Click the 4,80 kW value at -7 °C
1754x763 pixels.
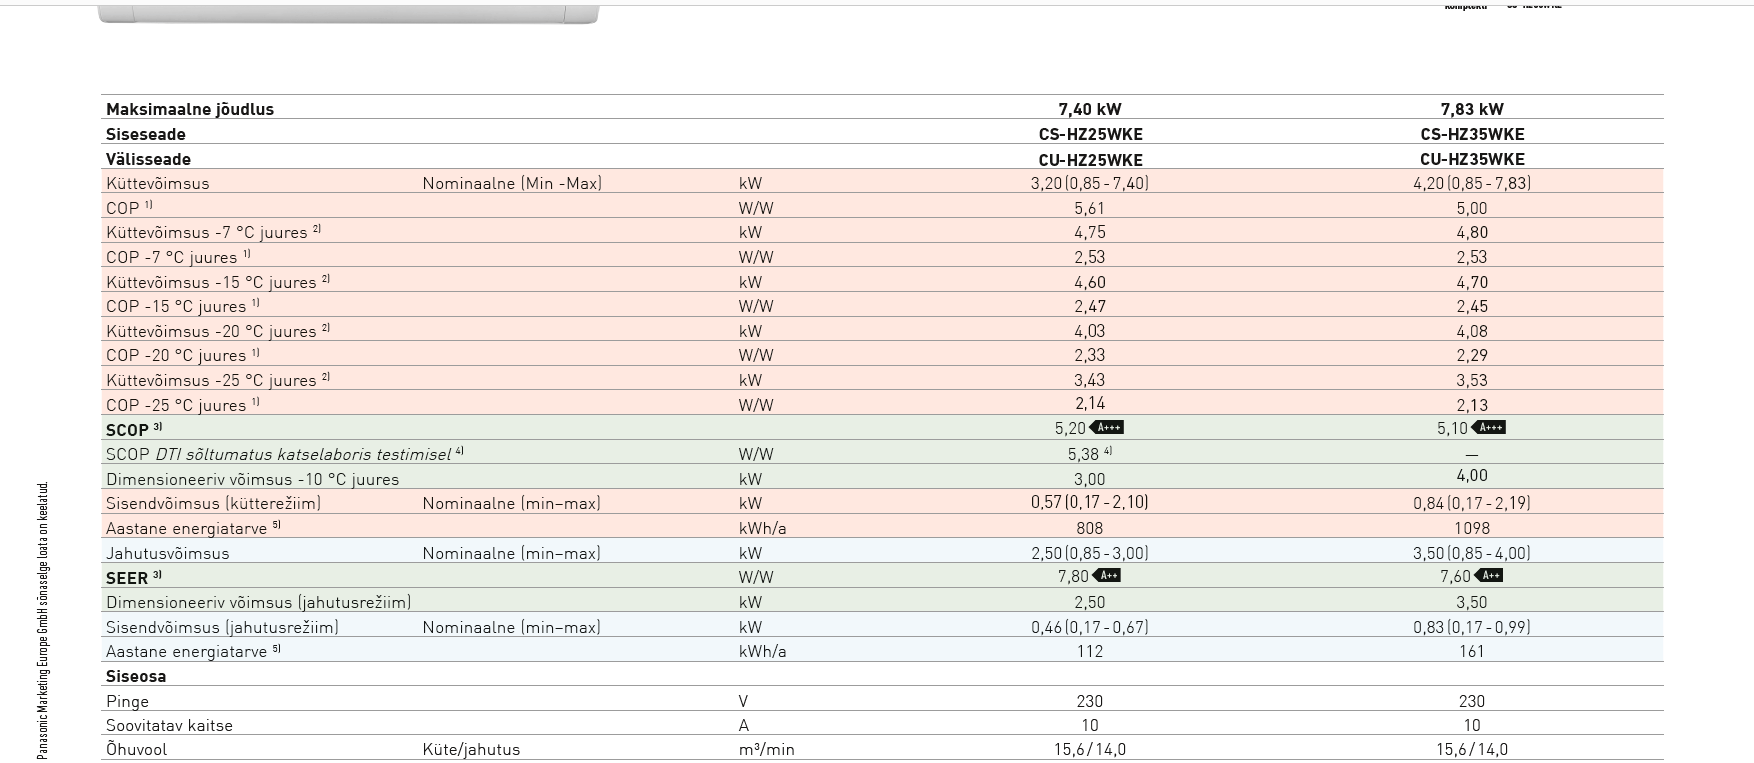pos(1472,232)
